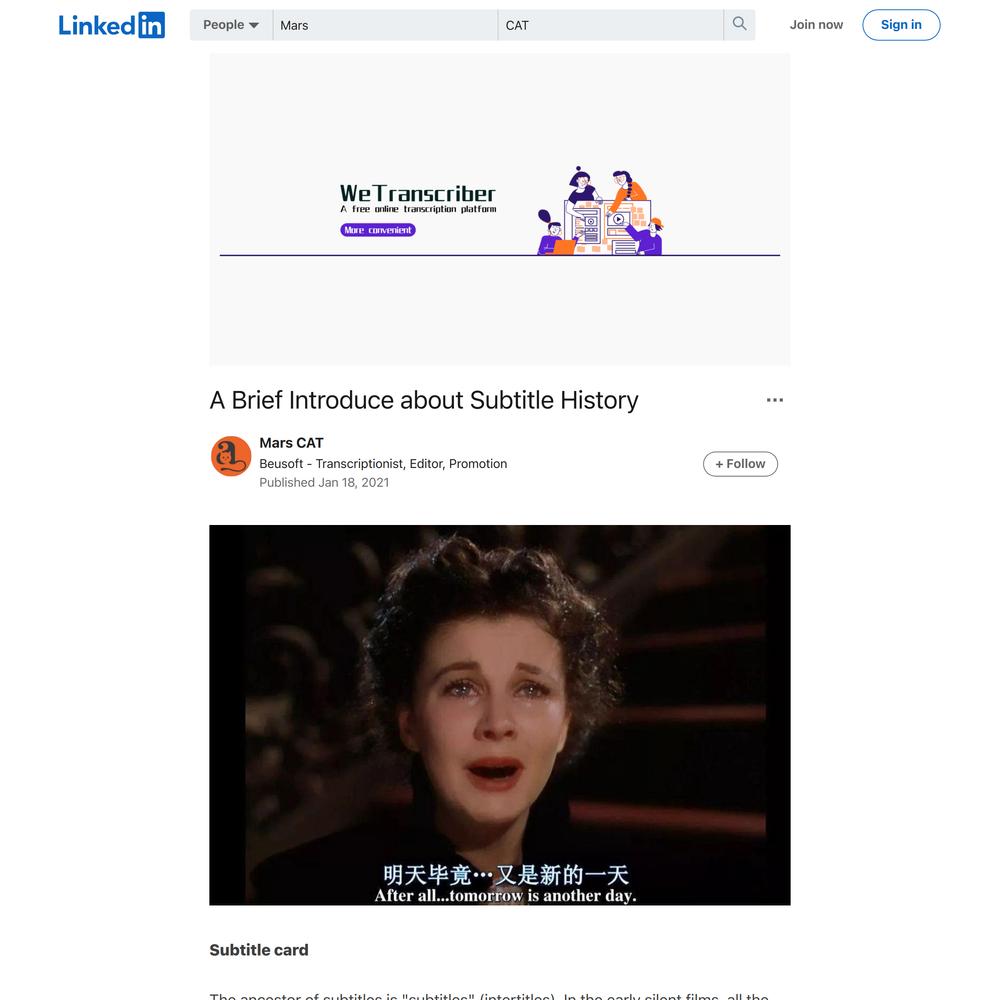
Task: Open the People search category selector
Action: click(x=231, y=25)
